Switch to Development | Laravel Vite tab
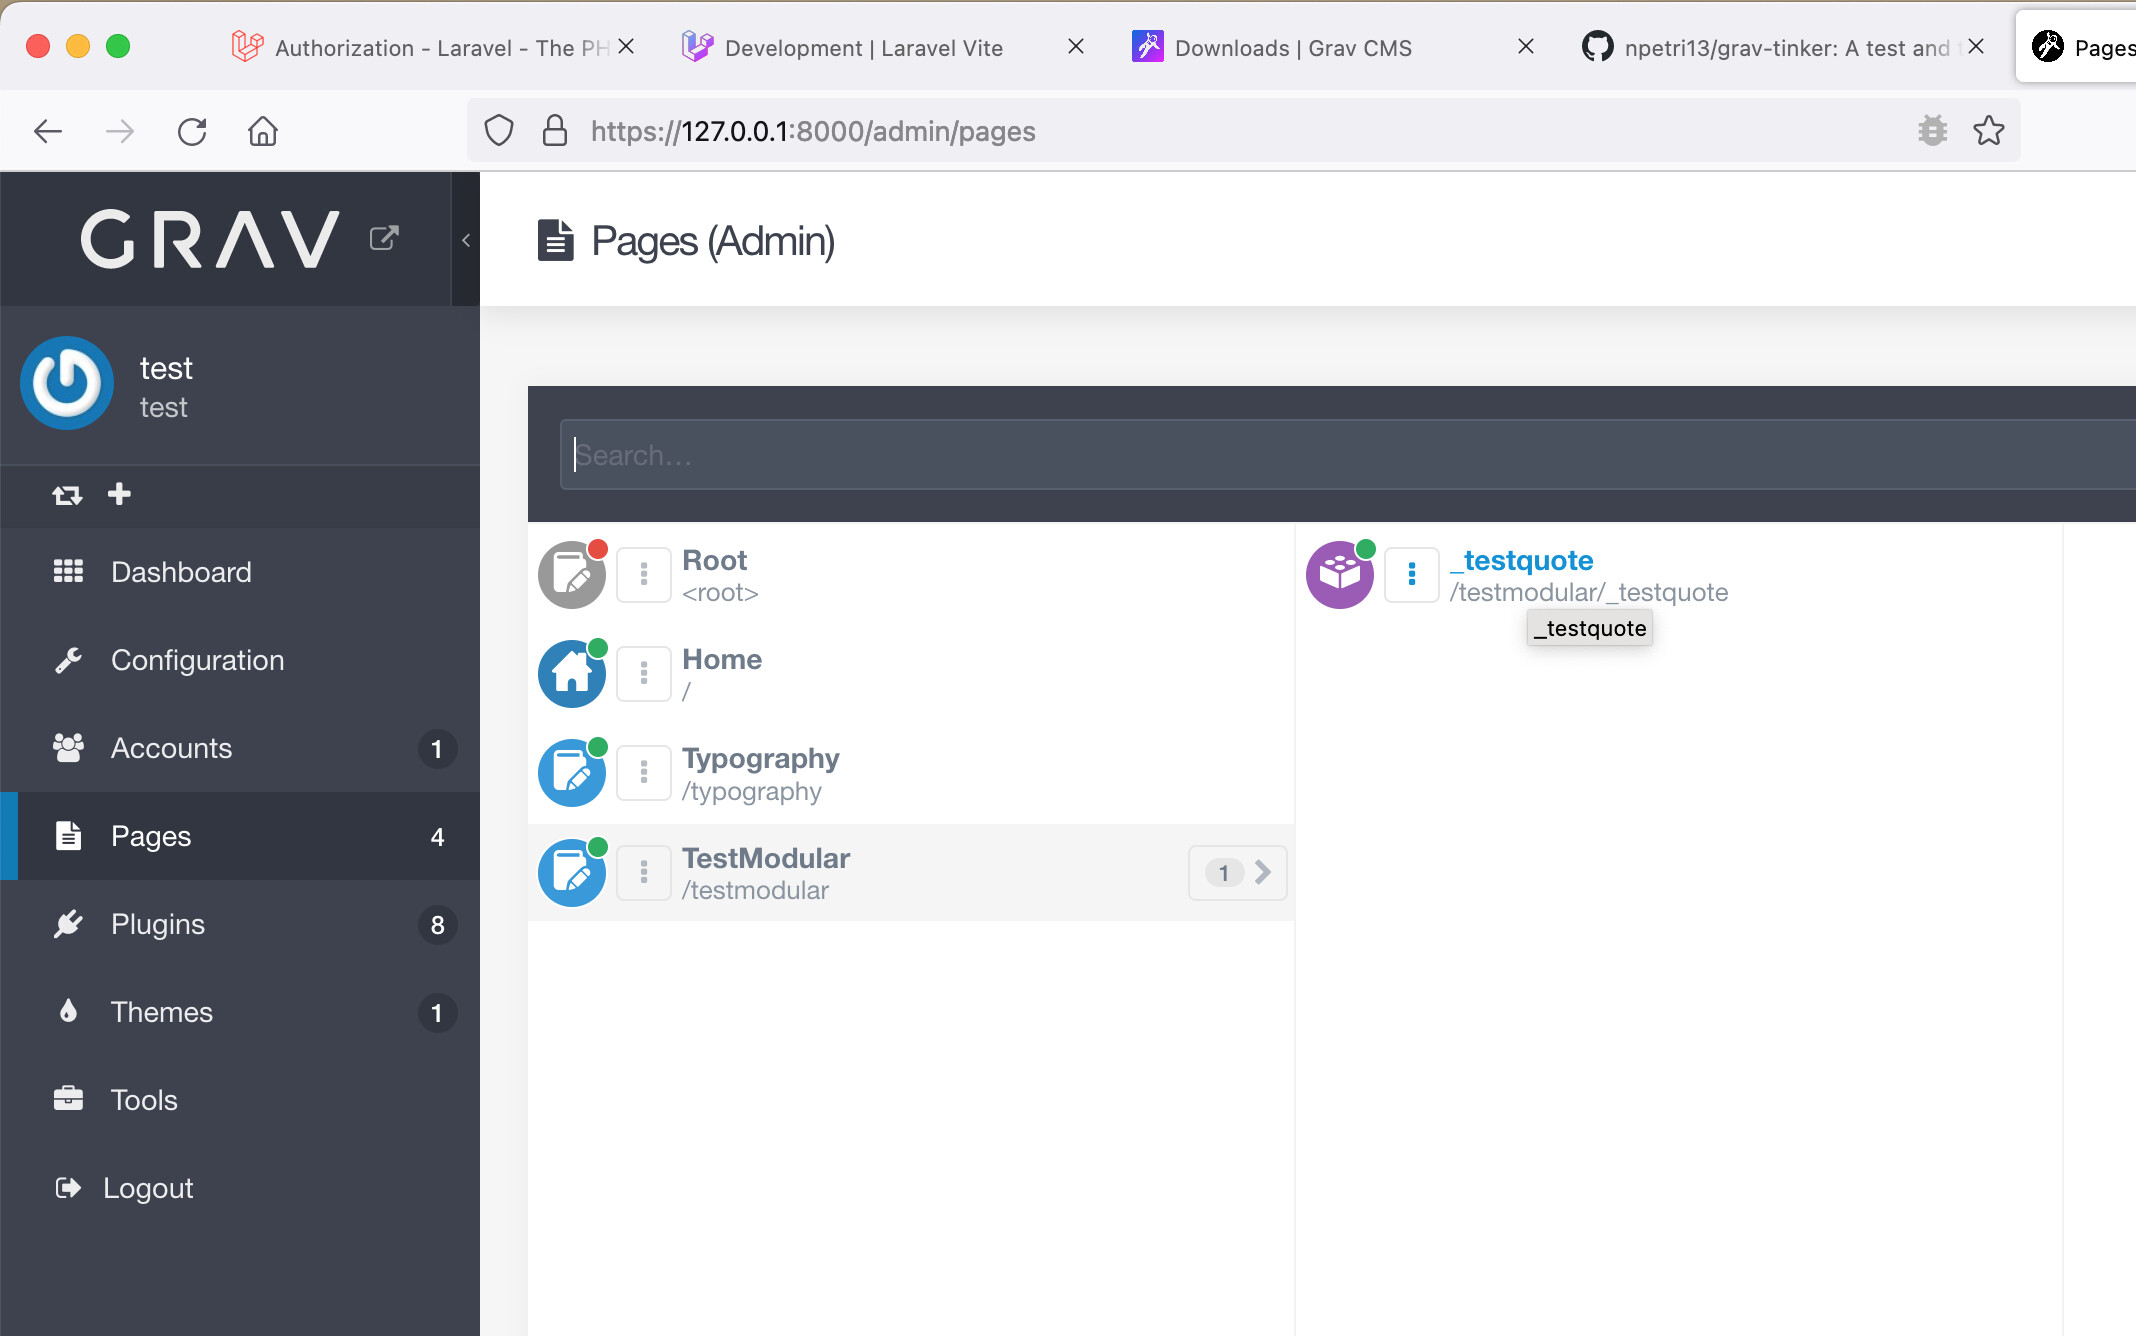The width and height of the screenshot is (2136, 1336). 864,47
